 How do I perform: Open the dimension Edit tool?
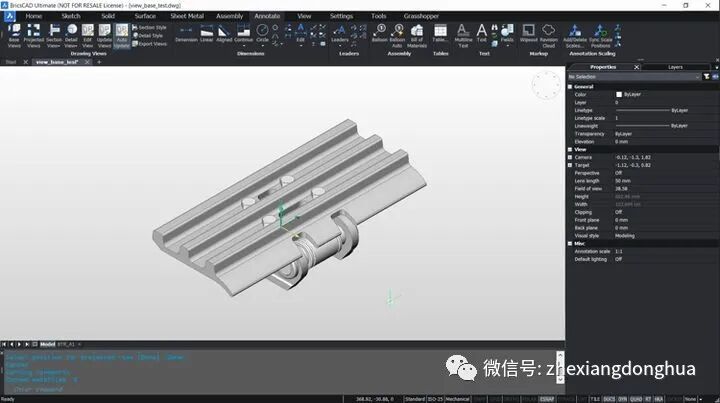click(300, 33)
